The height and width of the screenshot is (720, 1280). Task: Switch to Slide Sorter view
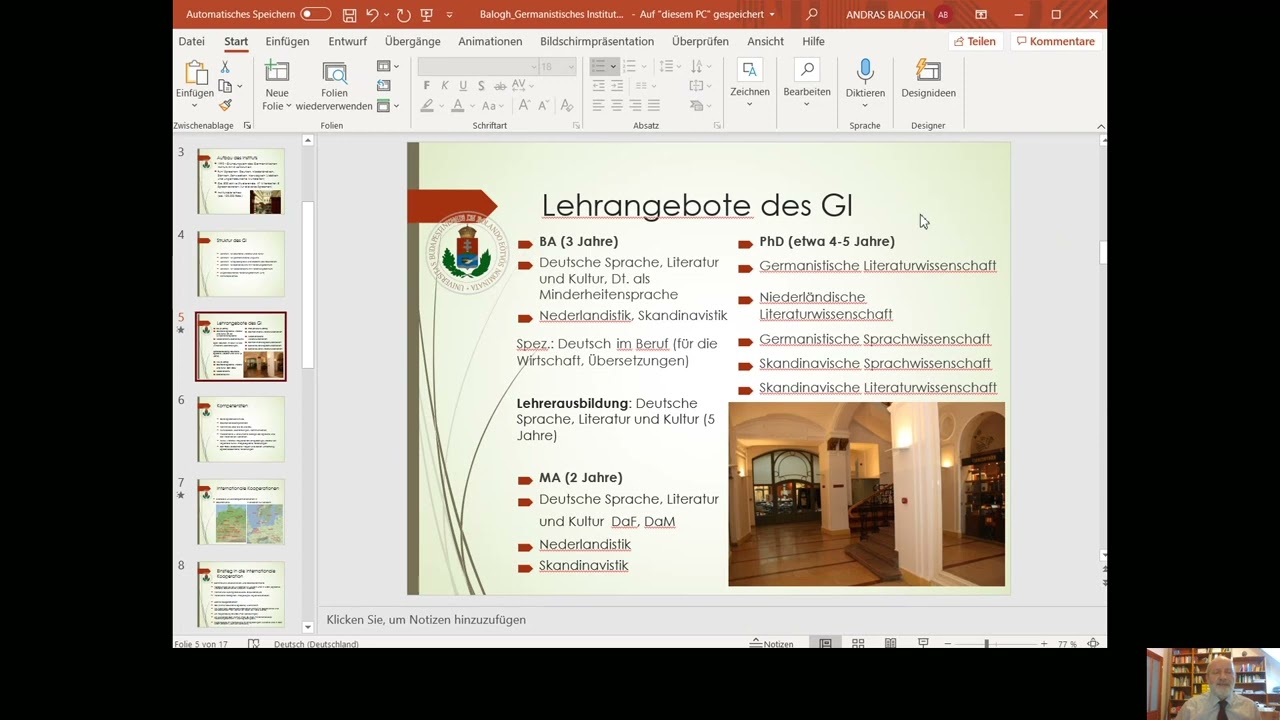click(858, 643)
